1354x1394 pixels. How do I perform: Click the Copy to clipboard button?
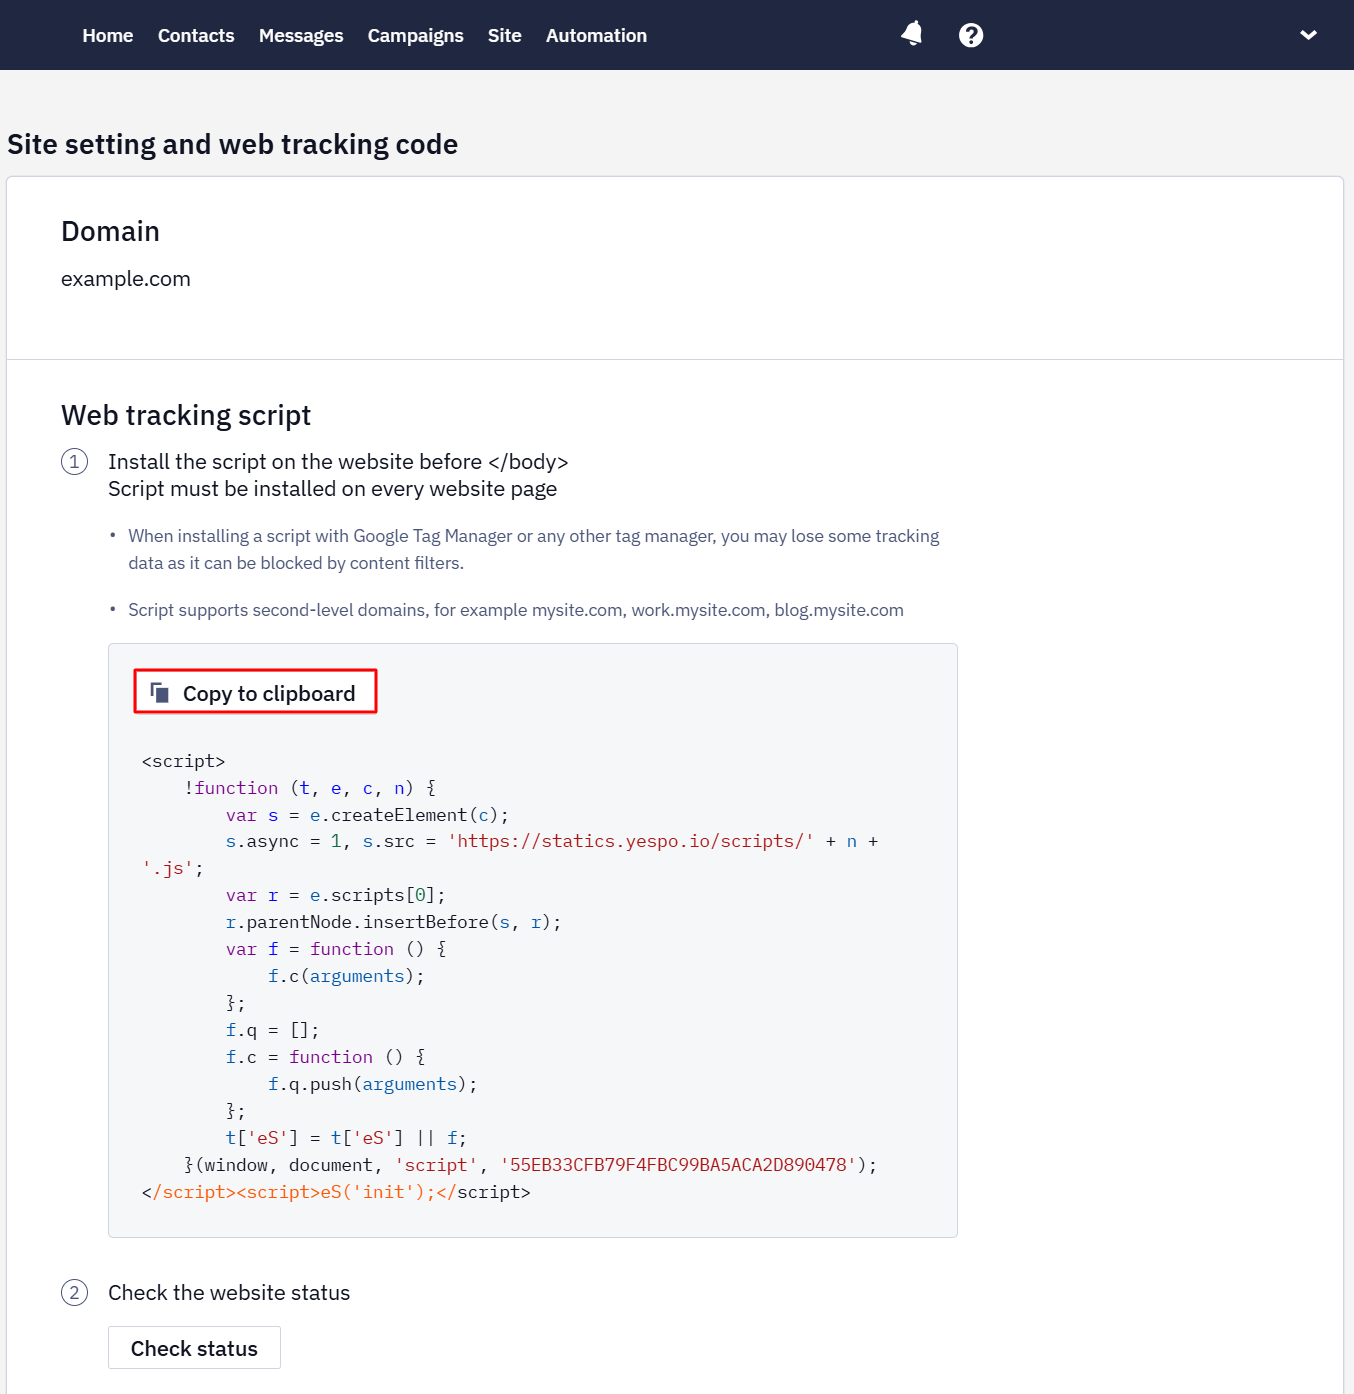255,691
